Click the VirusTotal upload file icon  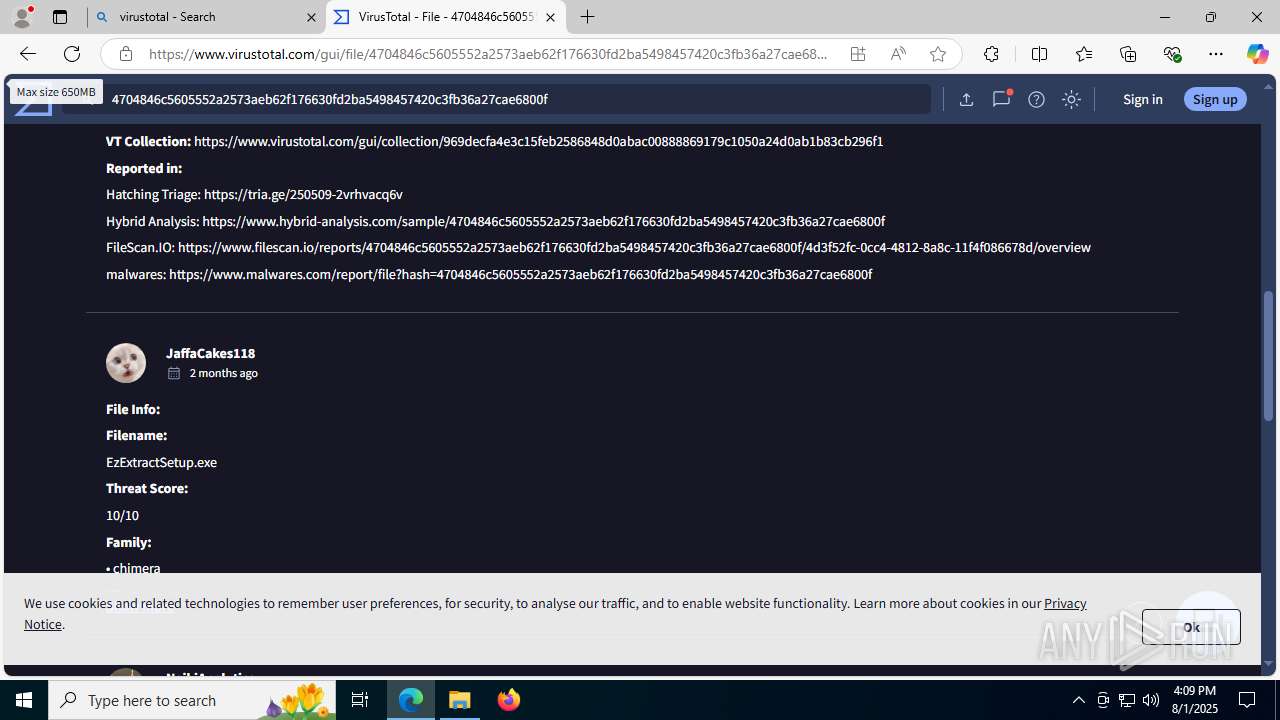(966, 99)
